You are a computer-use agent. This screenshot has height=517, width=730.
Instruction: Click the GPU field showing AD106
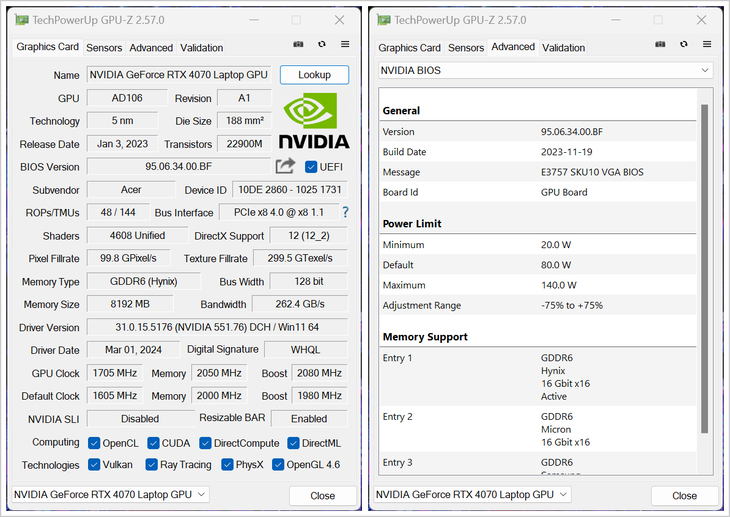coord(127,98)
